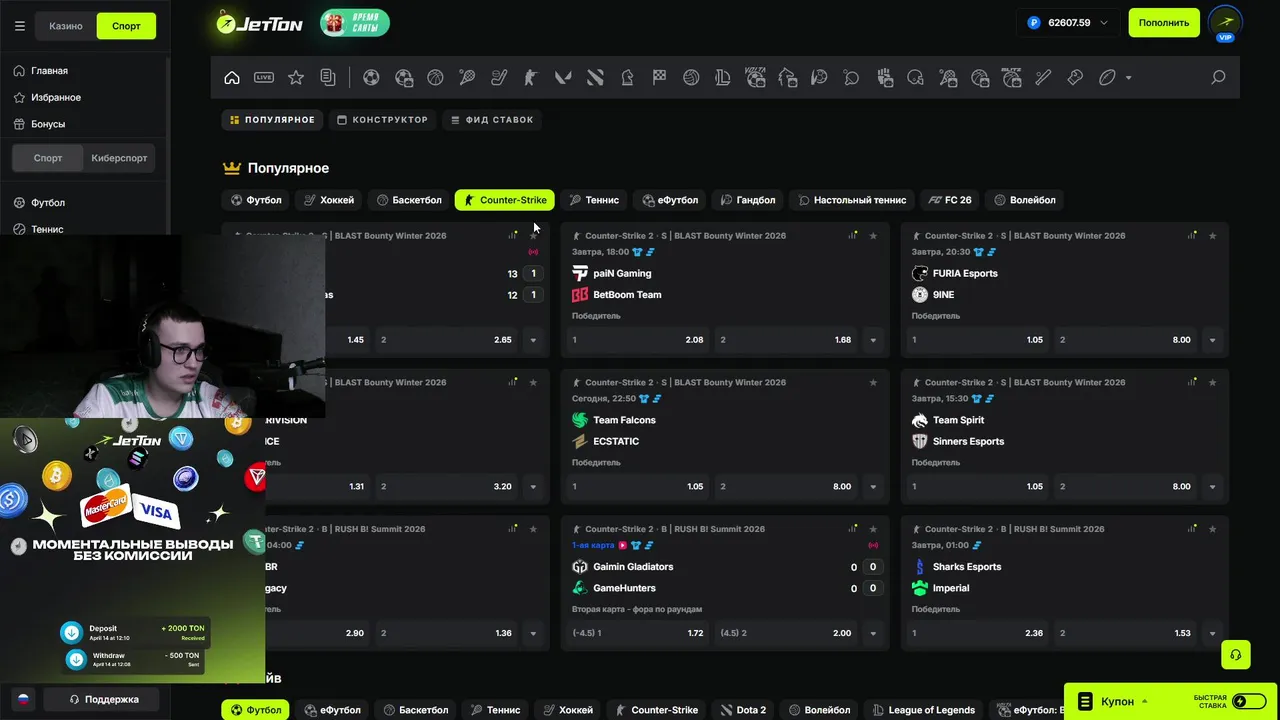Go to the home icon in sports bar

pyautogui.click(x=232, y=77)
